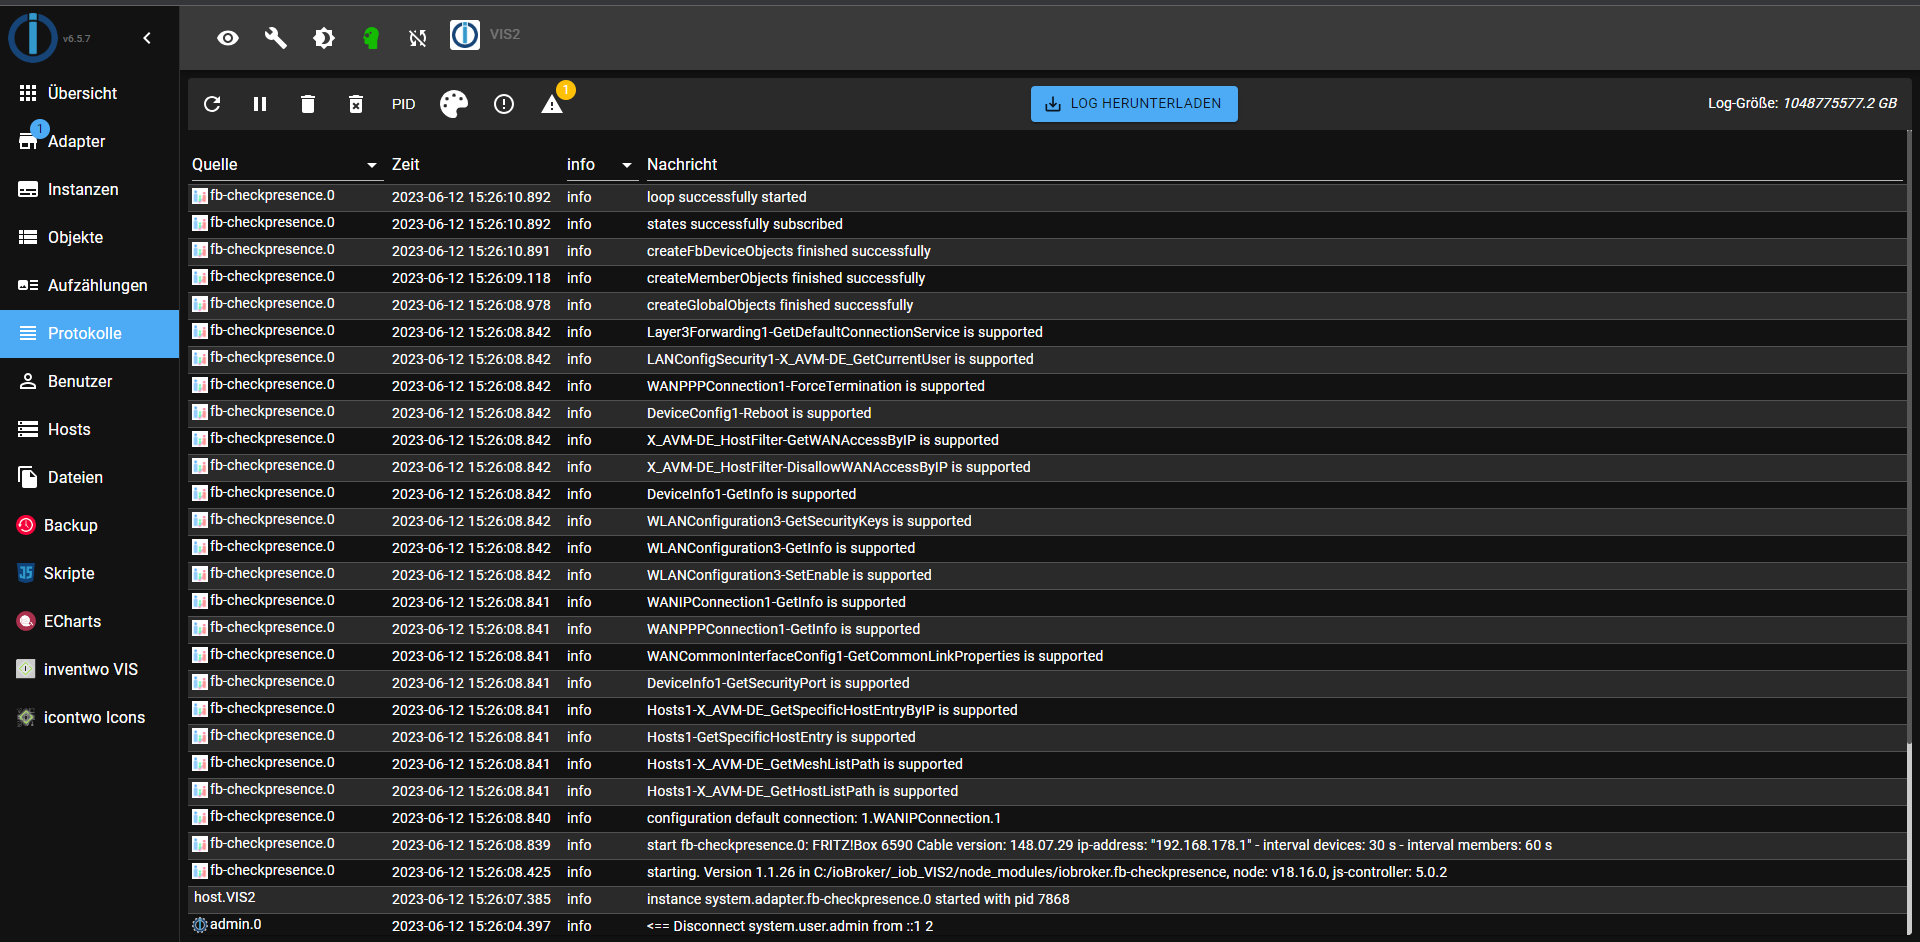Open ECharts in the sidebar
Viewport: 1920px width, 942px height.
[x=90, y=621]
